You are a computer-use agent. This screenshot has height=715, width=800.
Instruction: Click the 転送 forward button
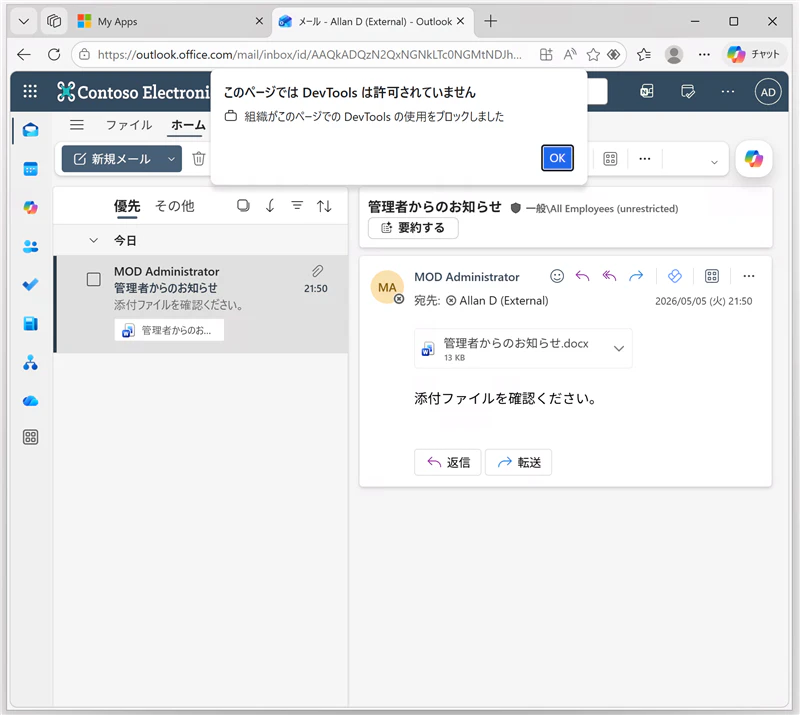click(518, 462)
